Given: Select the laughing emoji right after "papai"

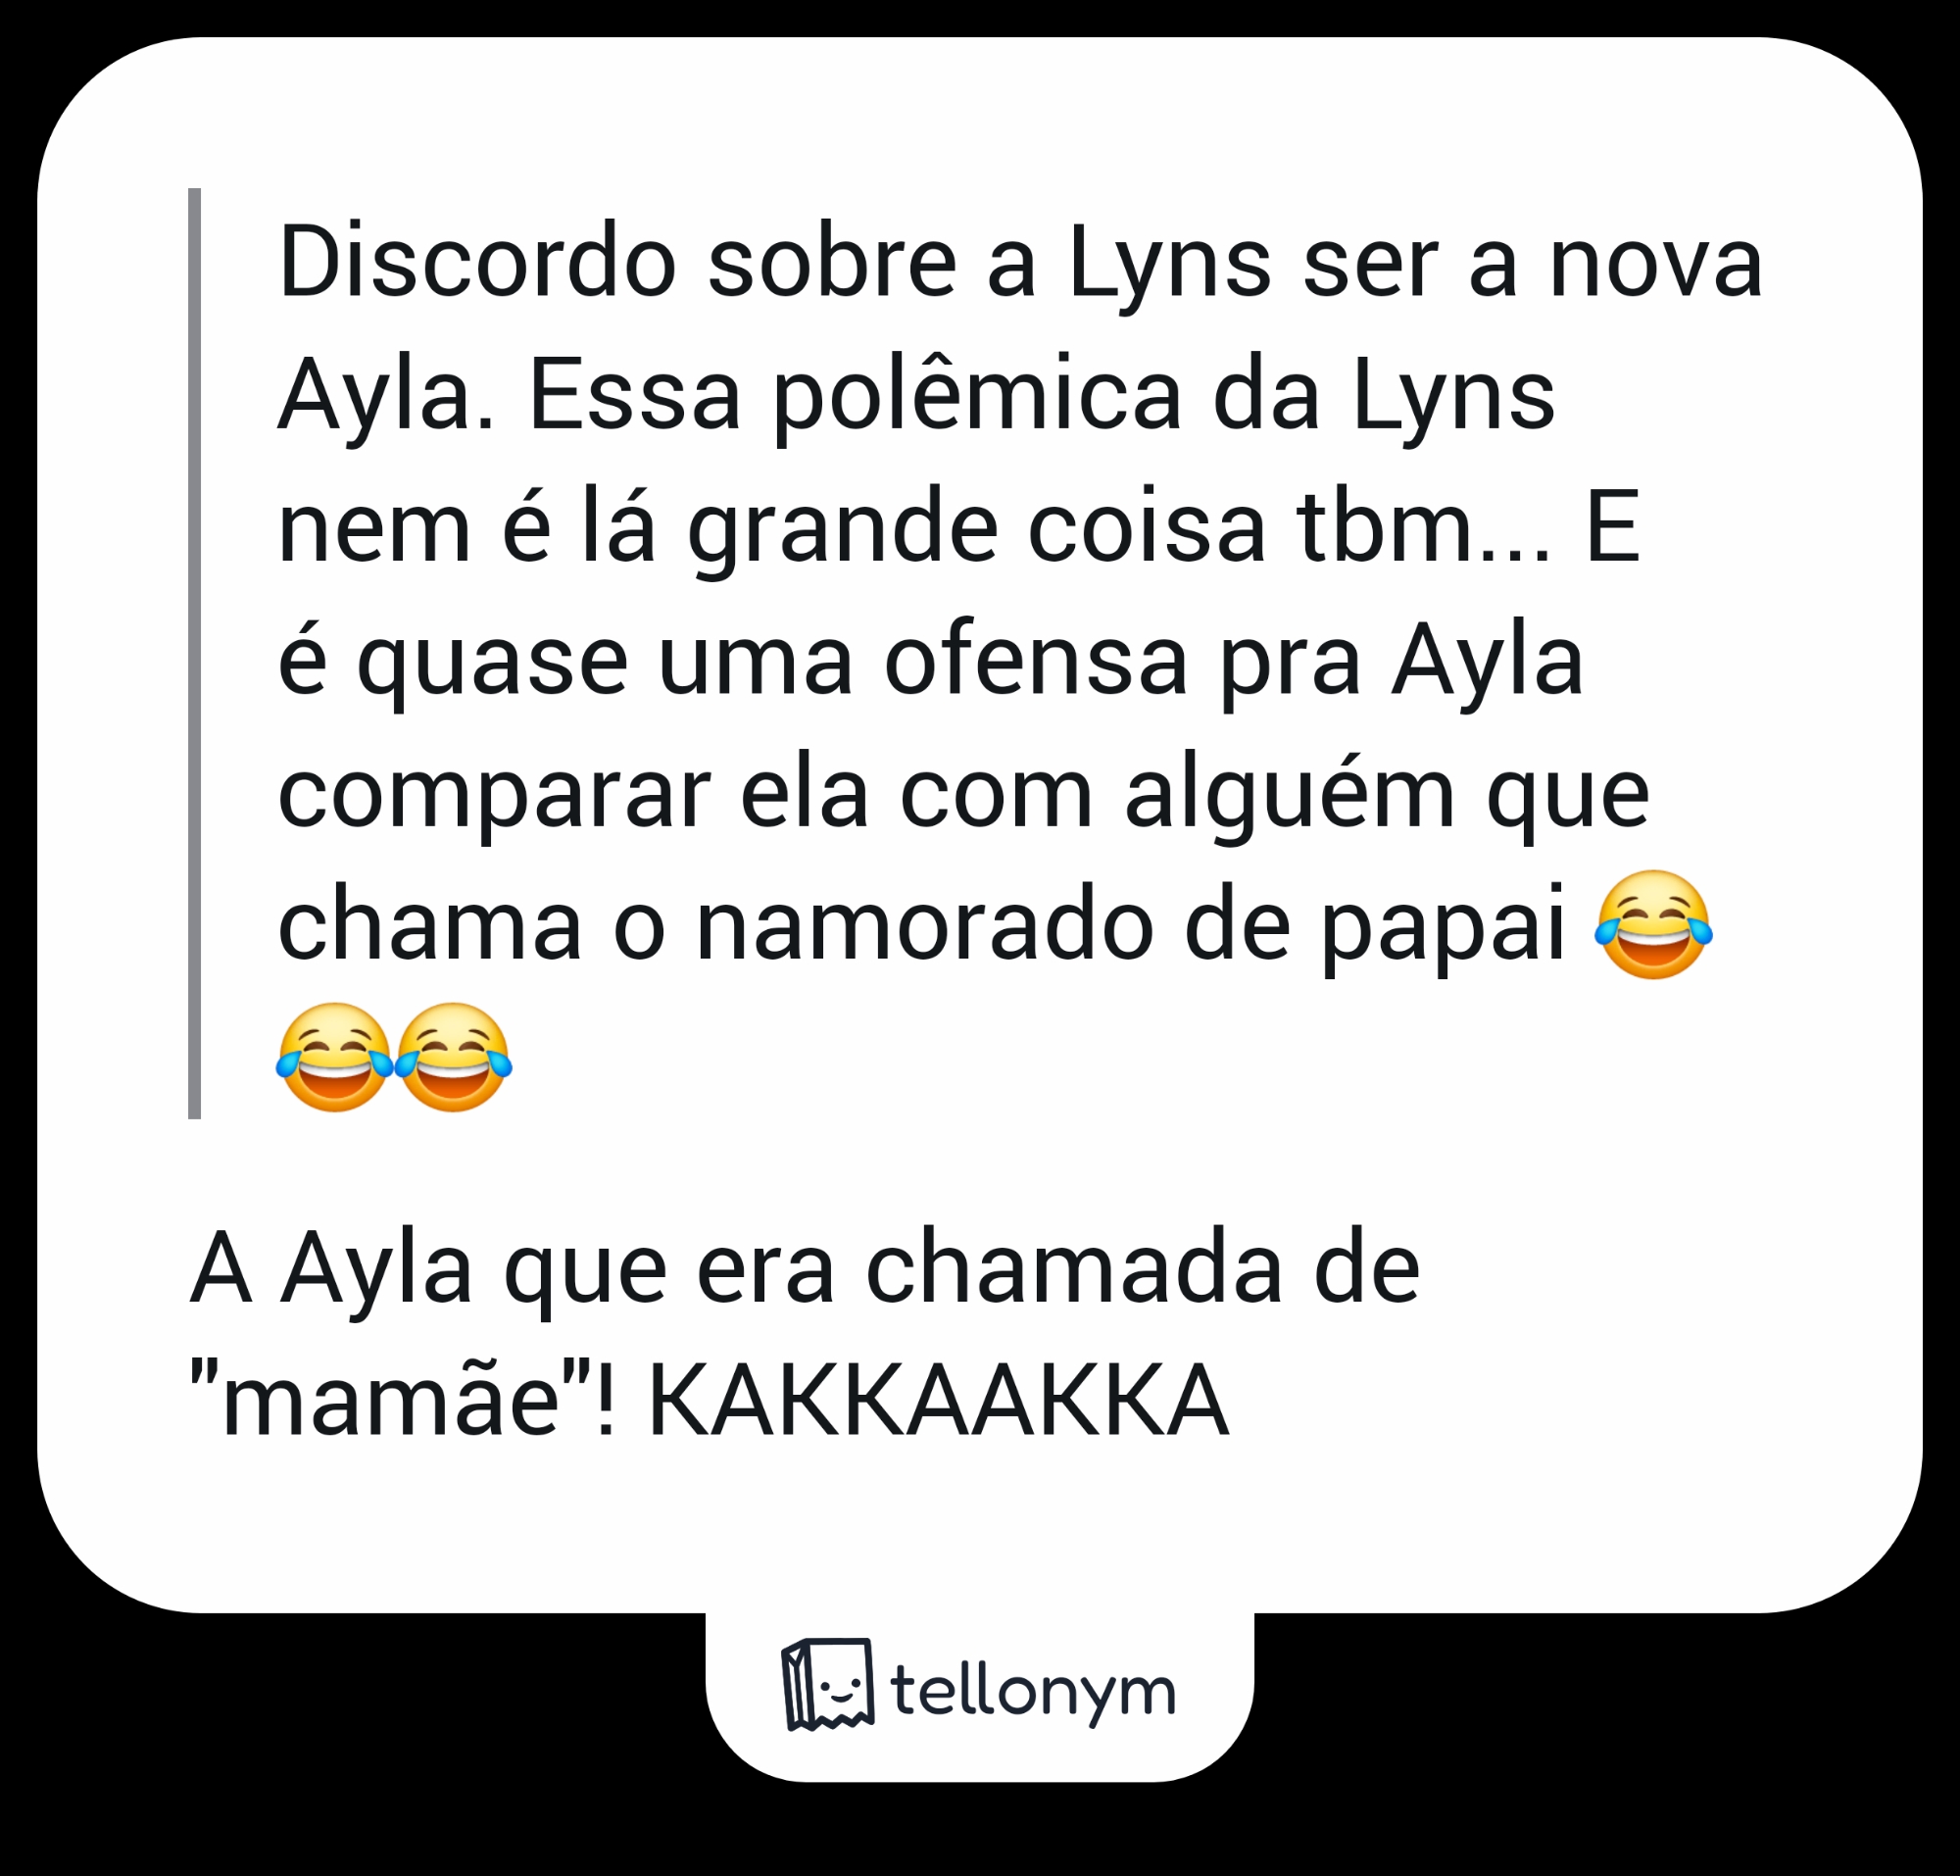Looking at the screenshot, I should 1653,924.
